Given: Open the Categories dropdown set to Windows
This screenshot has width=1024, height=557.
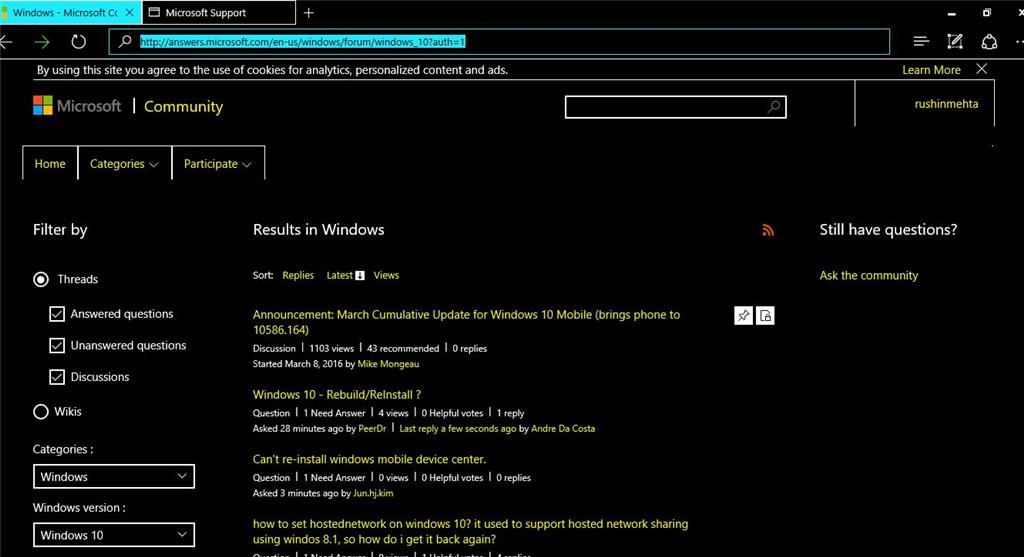Looking at the screenshot, I should (x=114, y=477).
